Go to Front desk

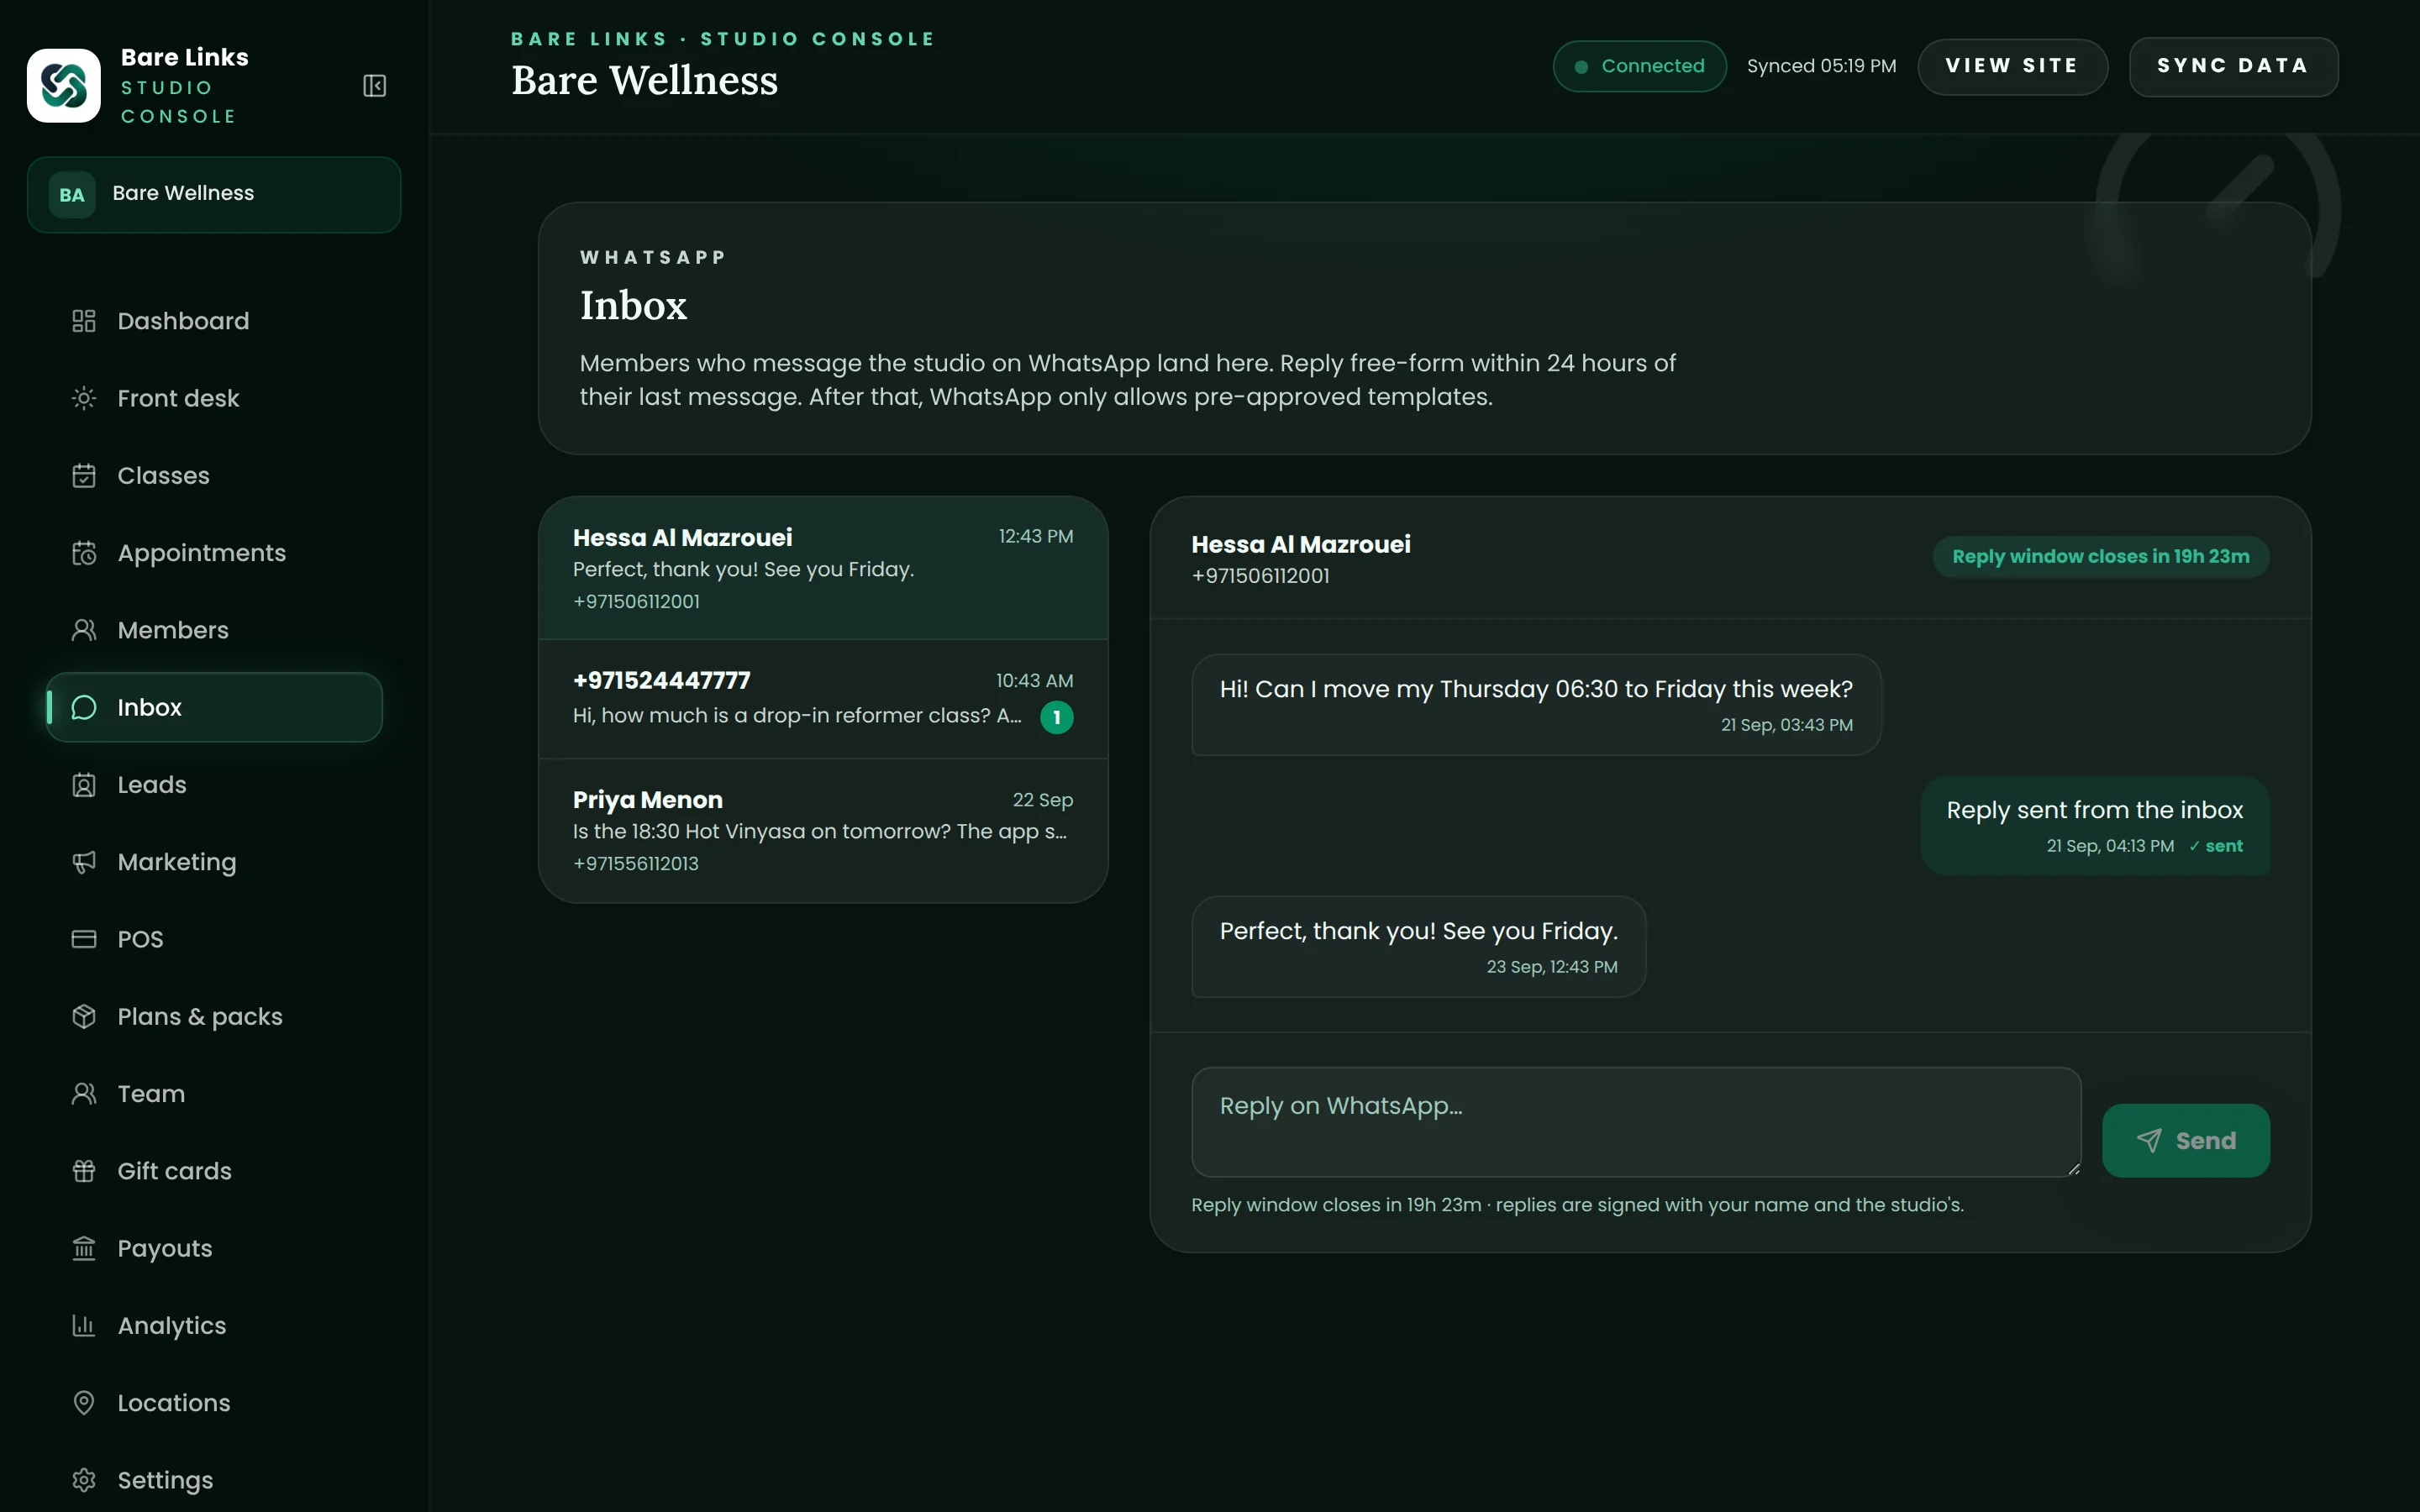pyautogui.click(x=214, y=398)
